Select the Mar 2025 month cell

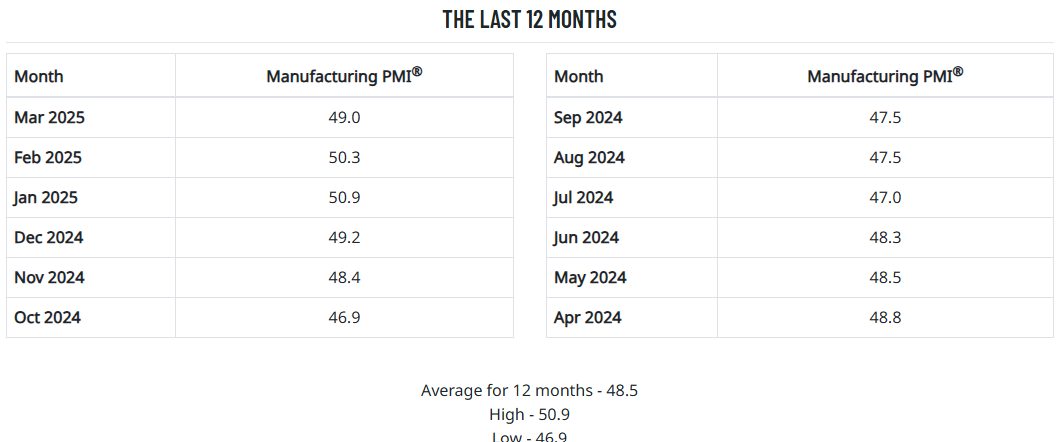pyautogui.click(x=49, y=118)
